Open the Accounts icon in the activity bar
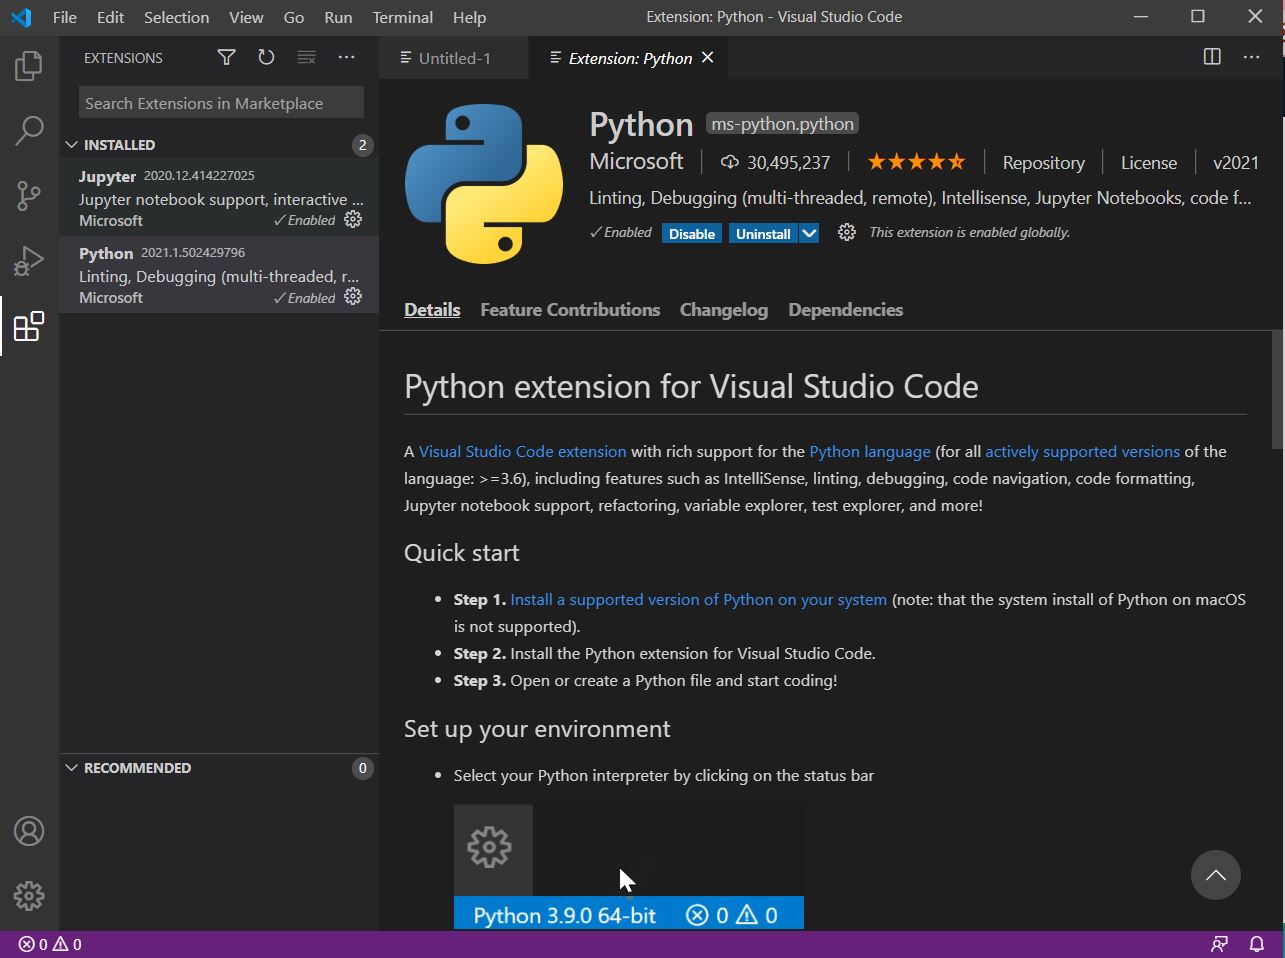Viewport: 1285px width, 958px height. tap(28, 830)
